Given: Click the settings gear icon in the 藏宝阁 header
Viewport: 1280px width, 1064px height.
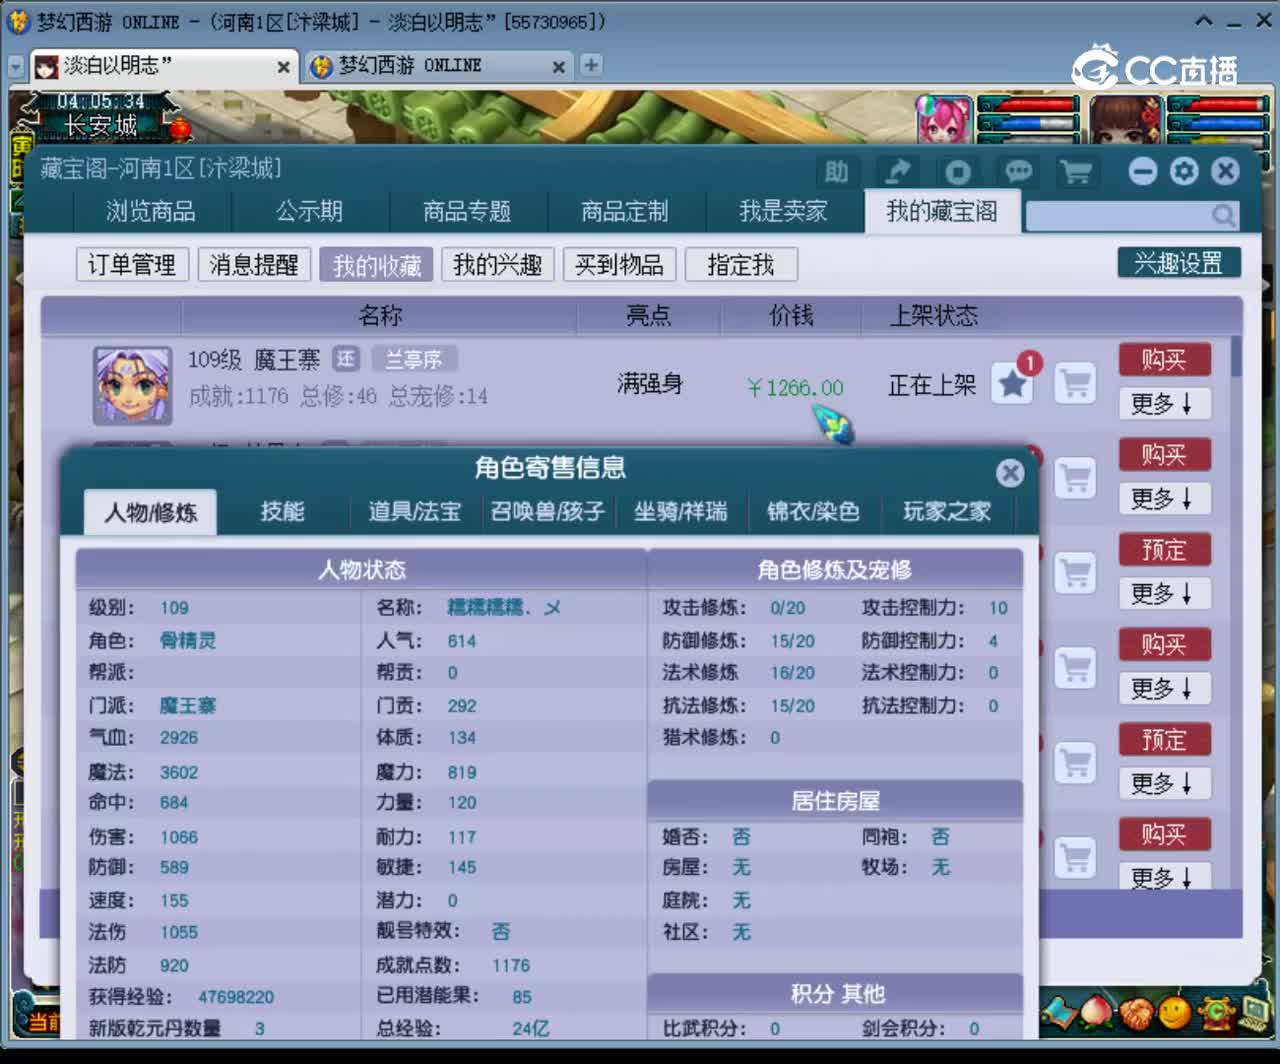Looking at the screenshot, I should tap(1184, 171).
